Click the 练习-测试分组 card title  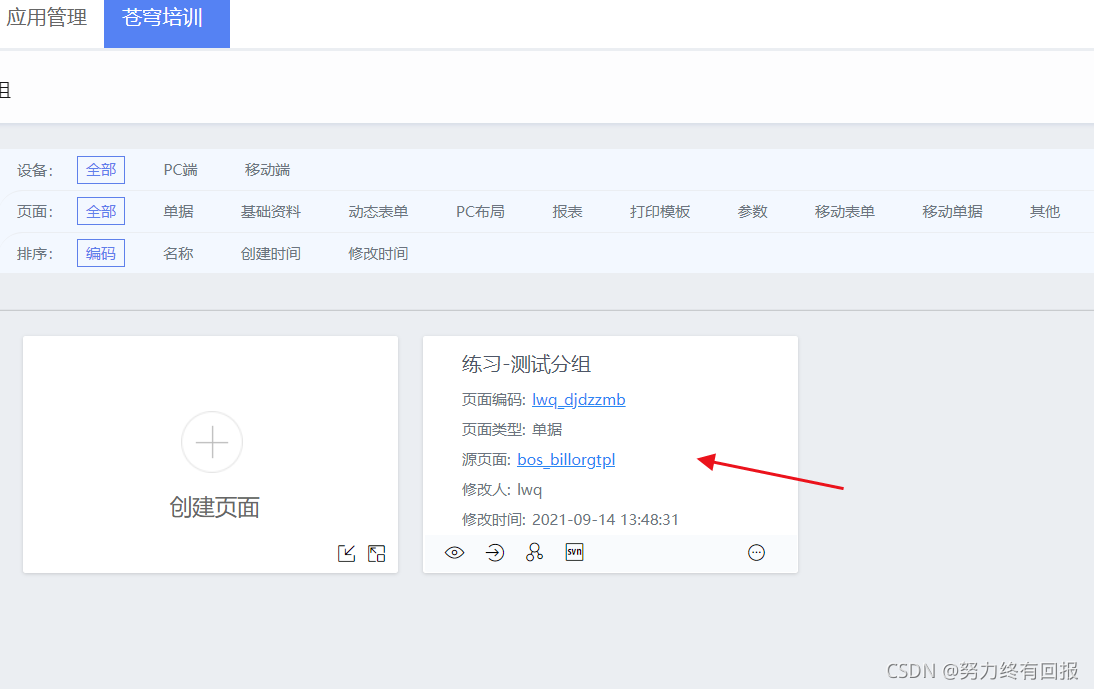coord(526,364)
